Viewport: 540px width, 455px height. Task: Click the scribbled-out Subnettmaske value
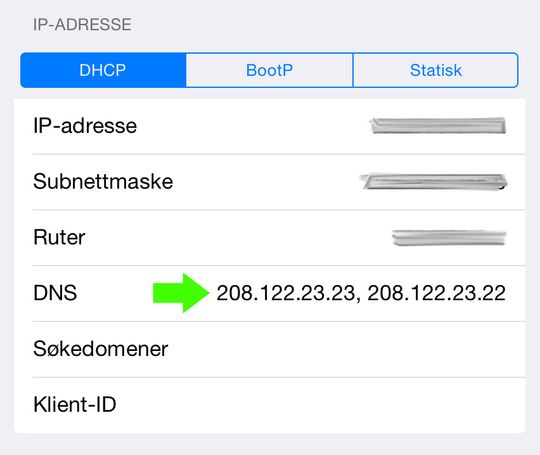[x=433, y=182]
